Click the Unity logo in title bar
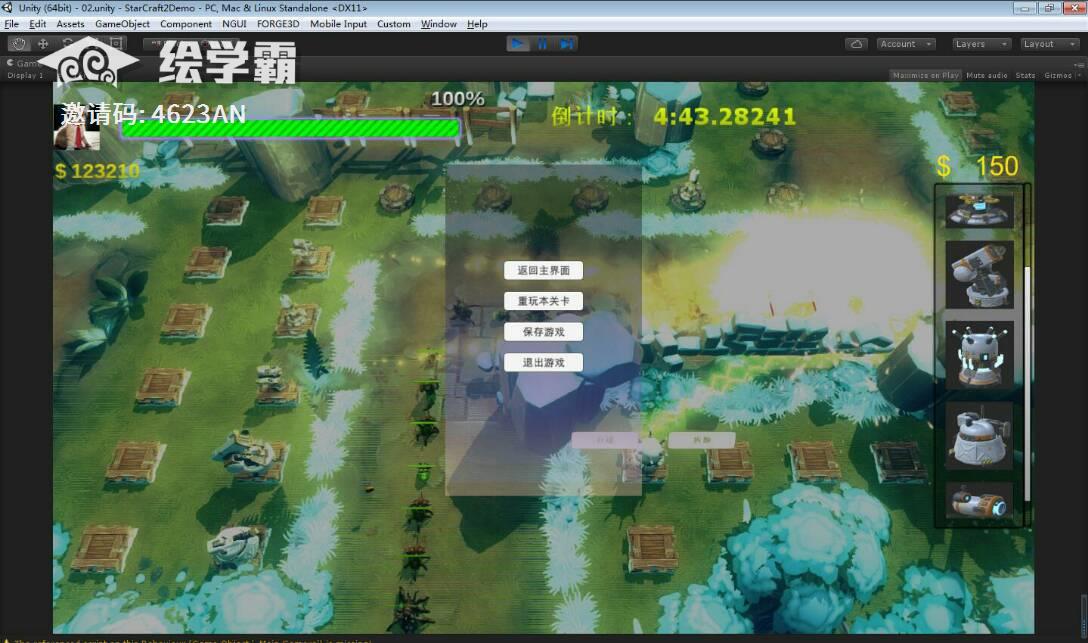This screenshot has height=643, width=1088. click(x=8, y=8)
